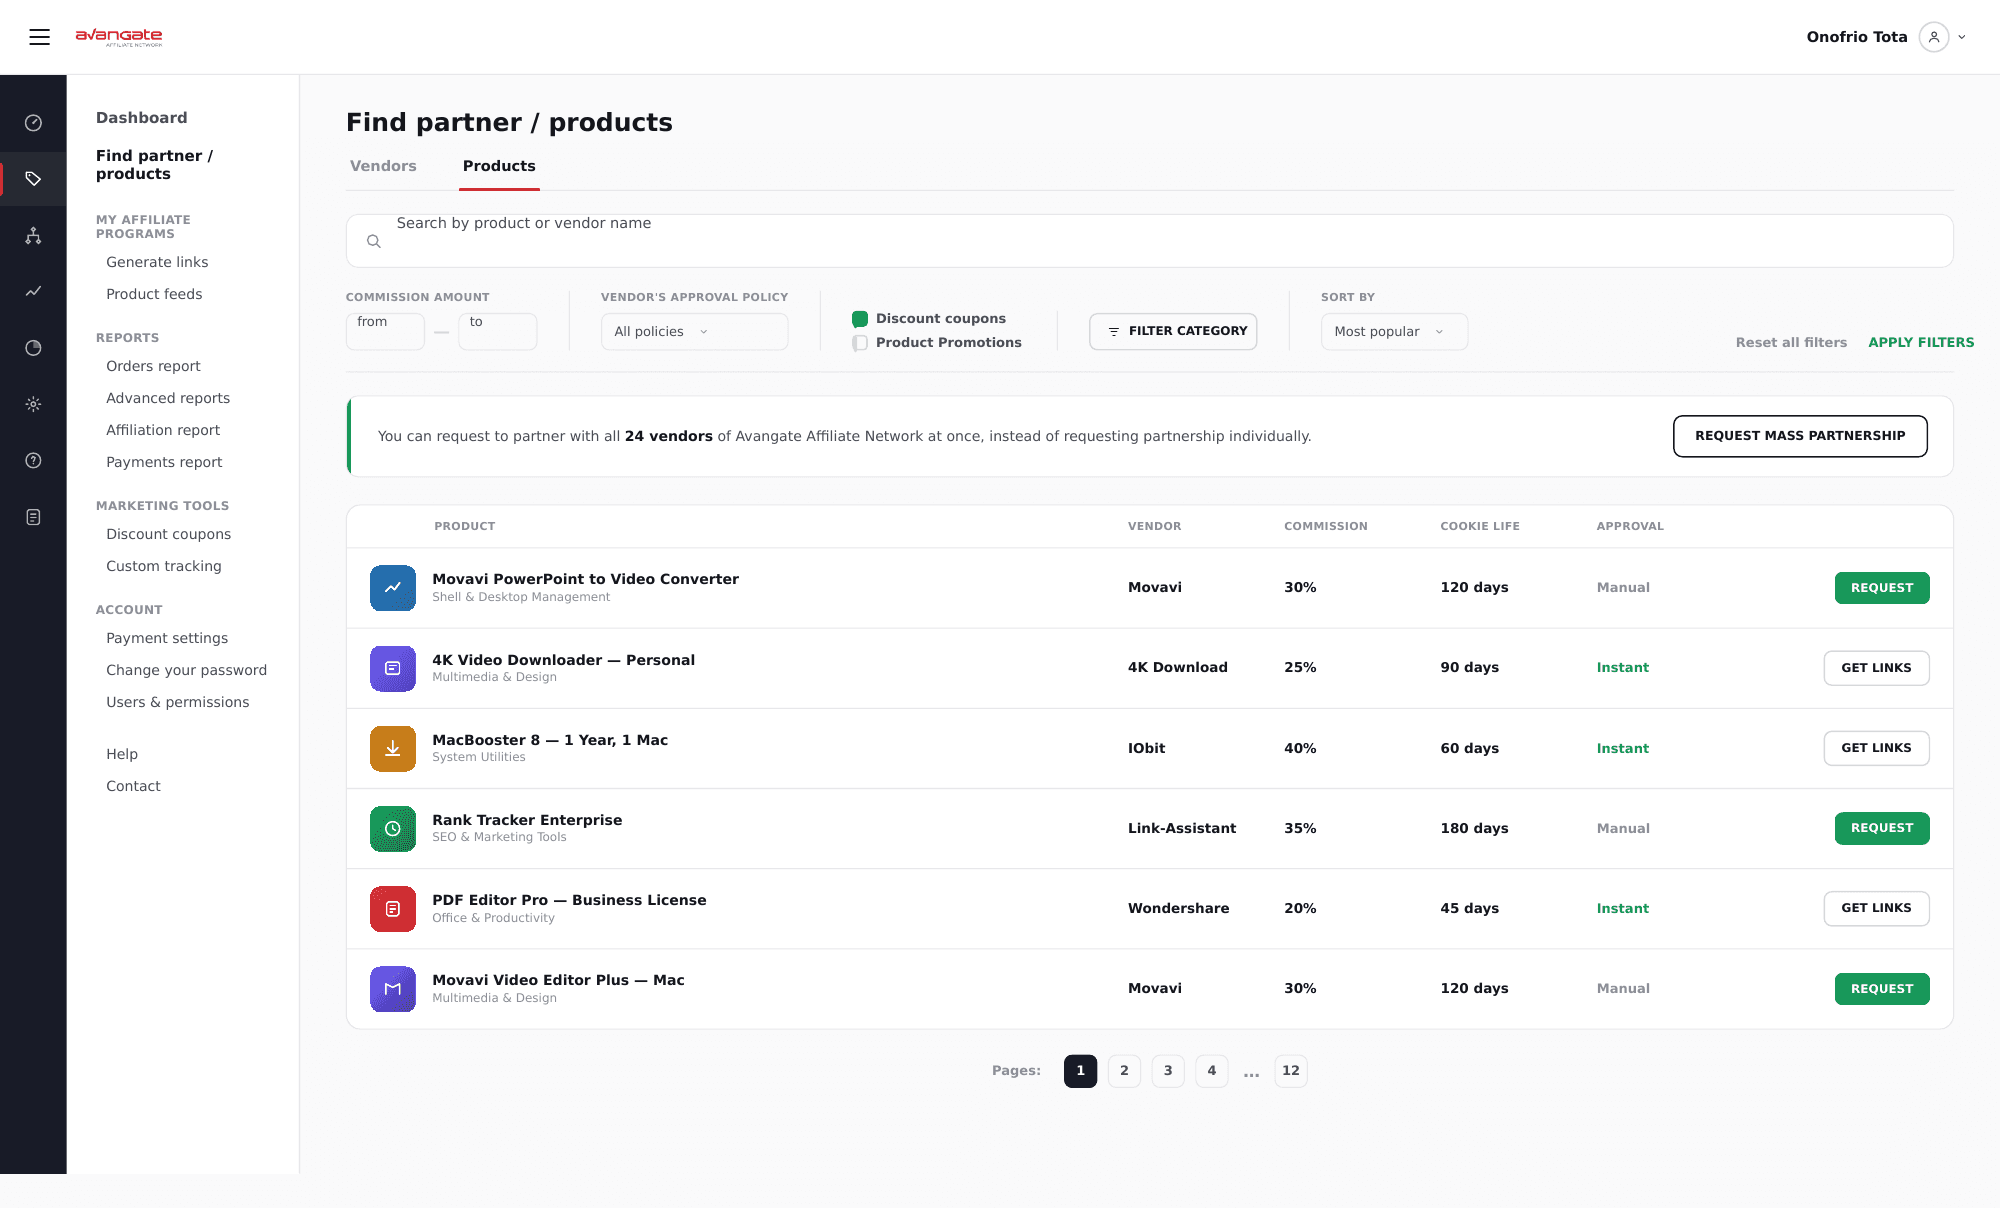This screenshot has width=2000, height=1209.
Task: Open Payments report
Action: [164, 462]
